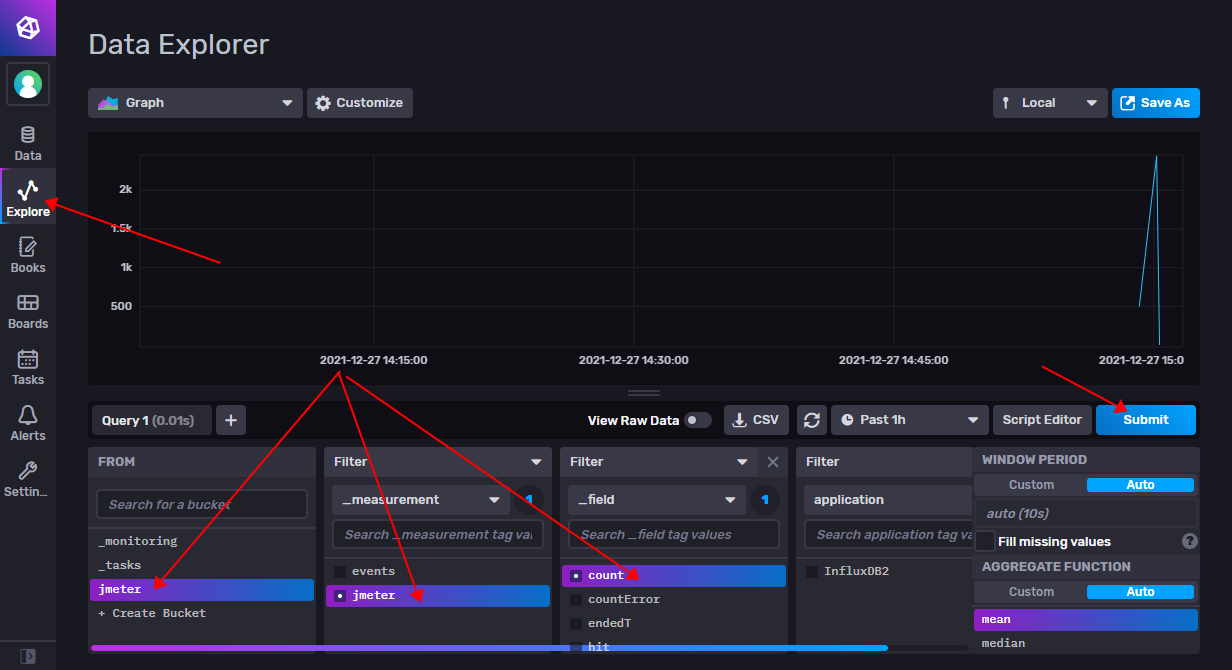1232x670 pixels.
Task: Click the _measurement tag values search field
Action: (437, 534)
